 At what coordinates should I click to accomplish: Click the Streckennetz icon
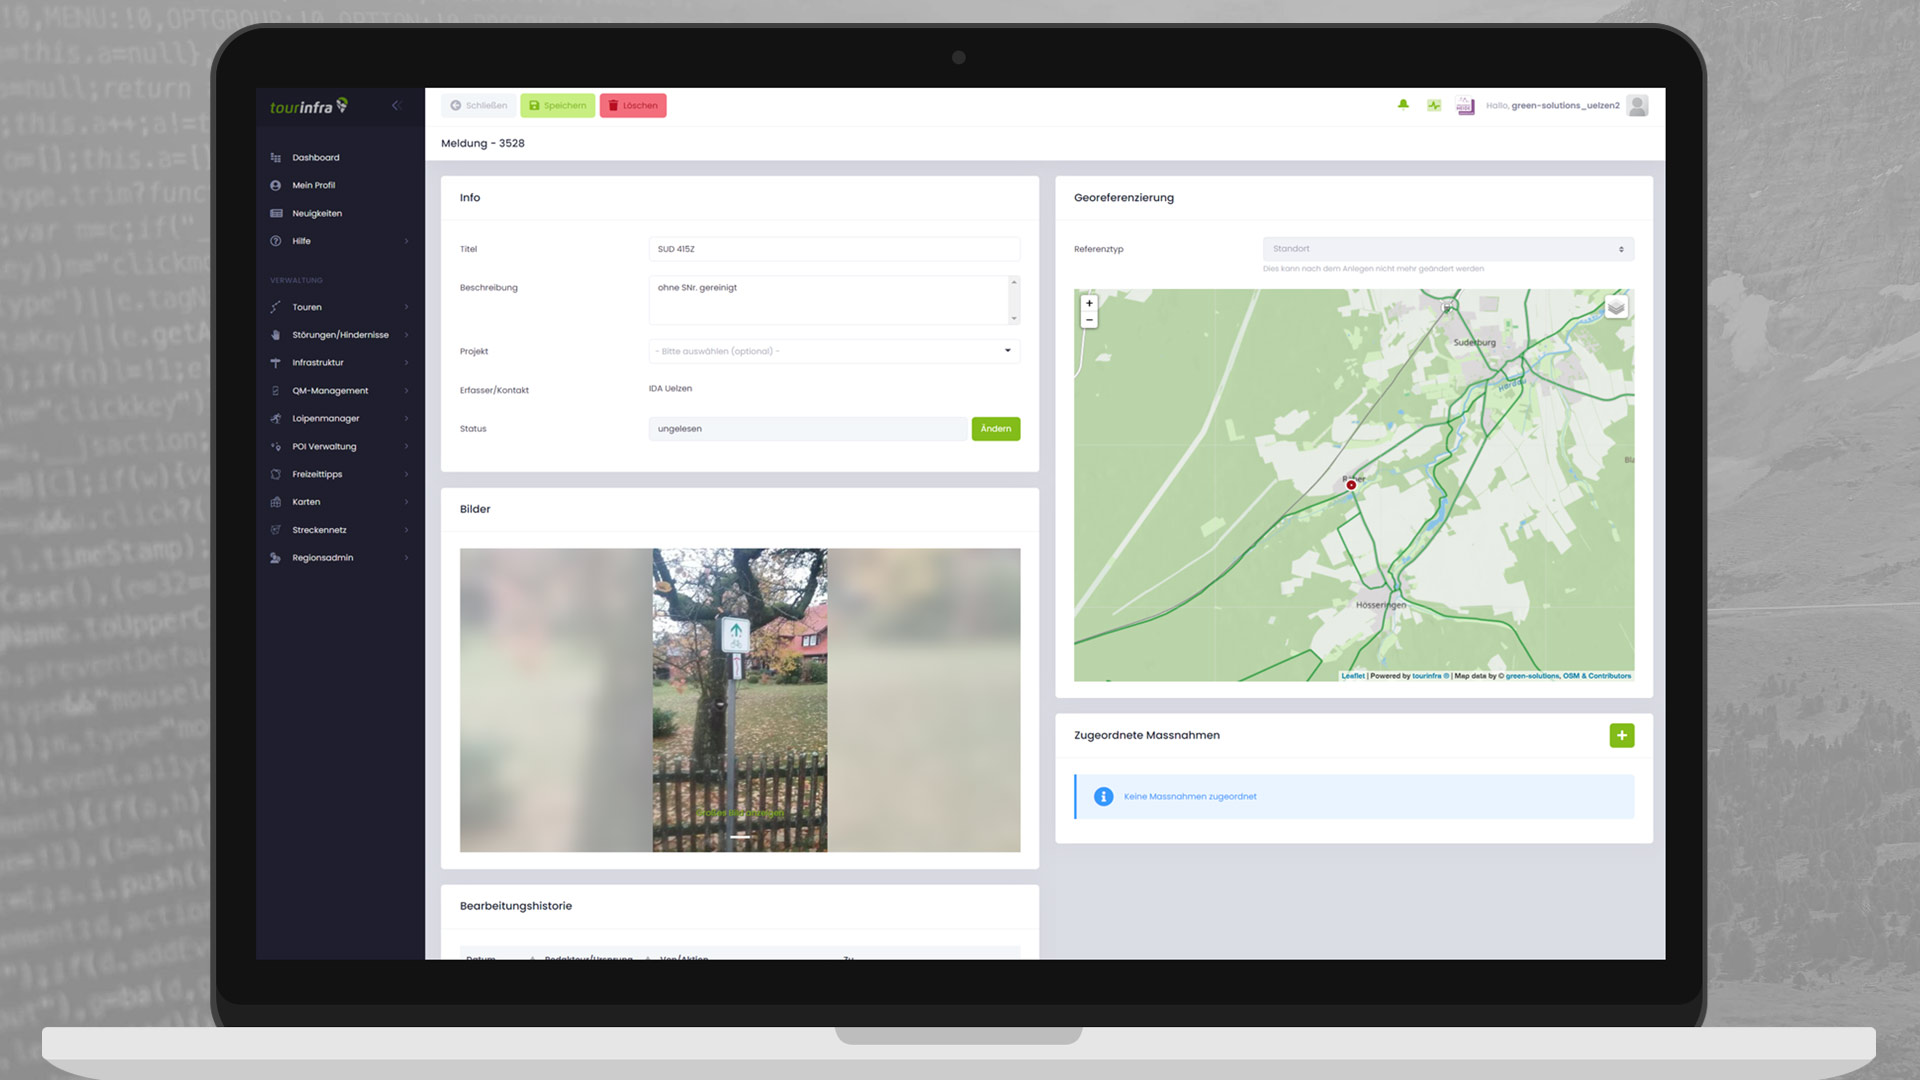tap(276, 530)
